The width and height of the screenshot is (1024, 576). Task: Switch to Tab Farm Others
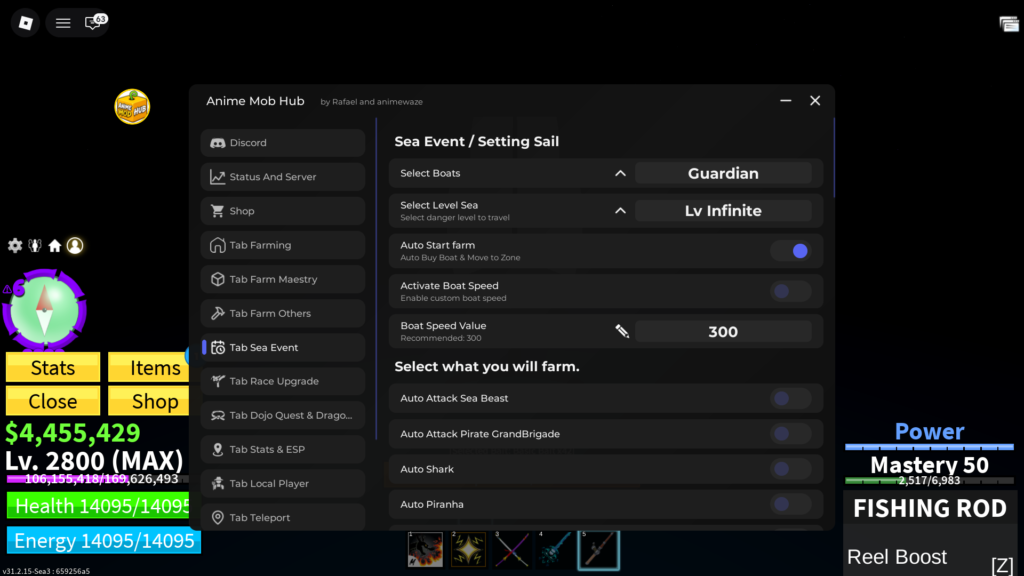coord(283,313)
